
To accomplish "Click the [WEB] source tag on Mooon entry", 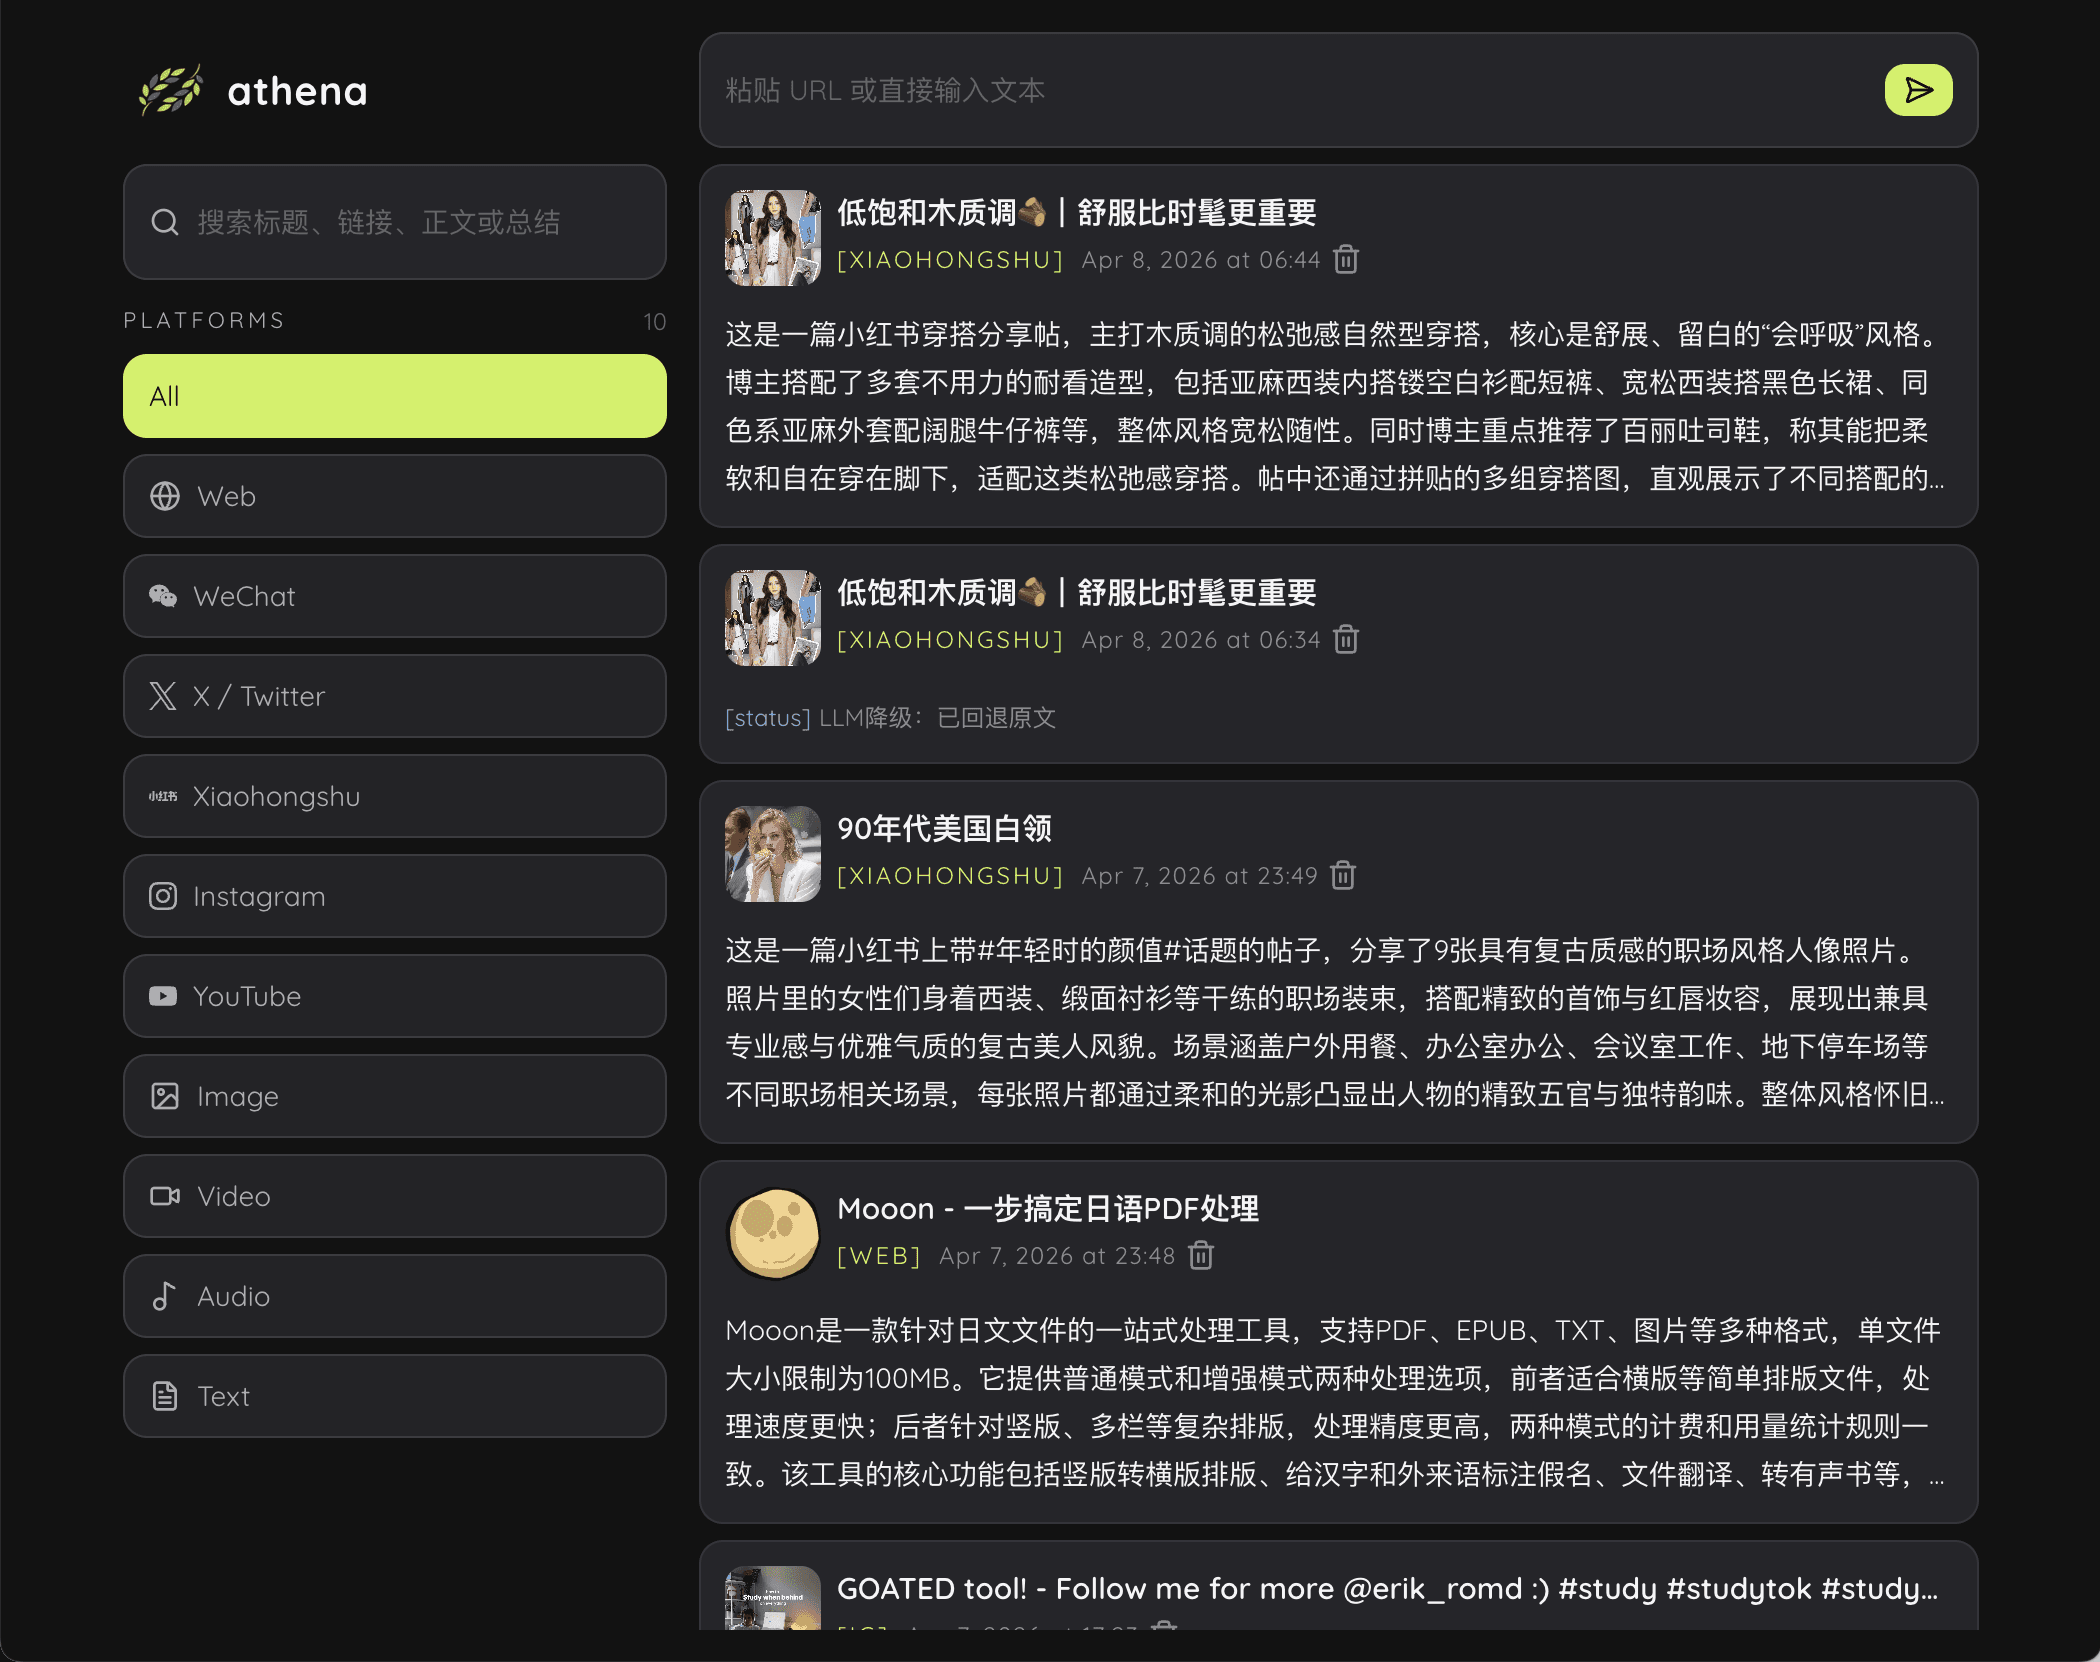I will coord(878,1255).
